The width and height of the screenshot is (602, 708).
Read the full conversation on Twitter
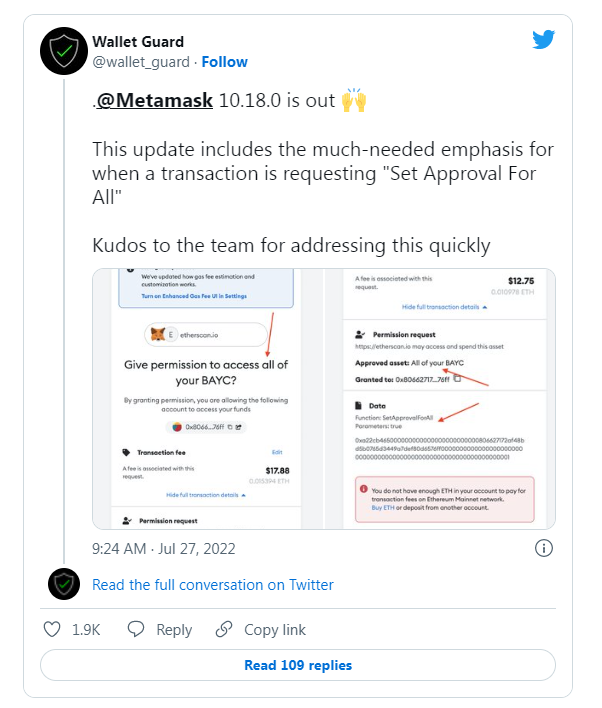pos(213,585)
